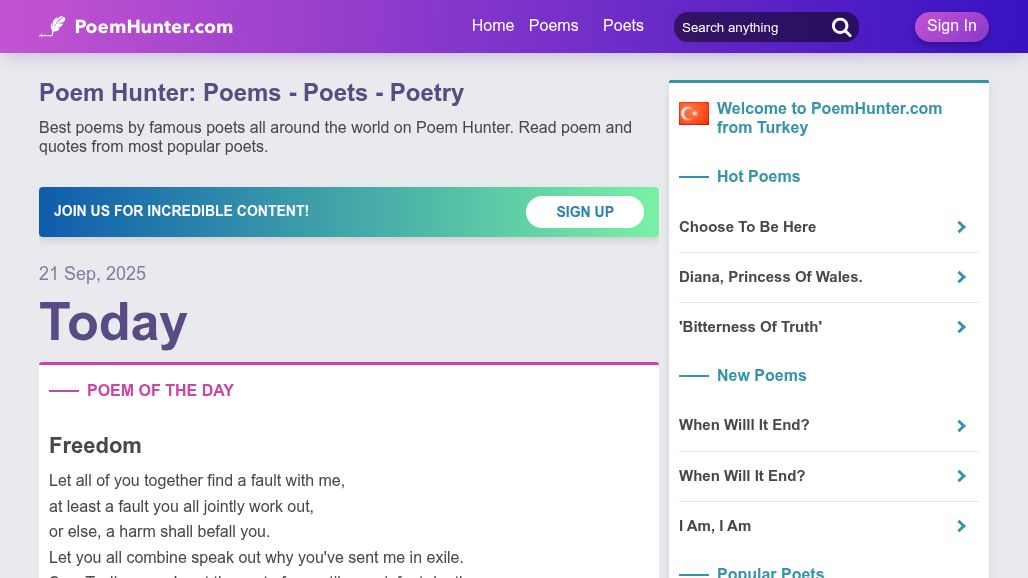
Task: Click chevron next to I Am, I Am
Action: click(961, 526)
